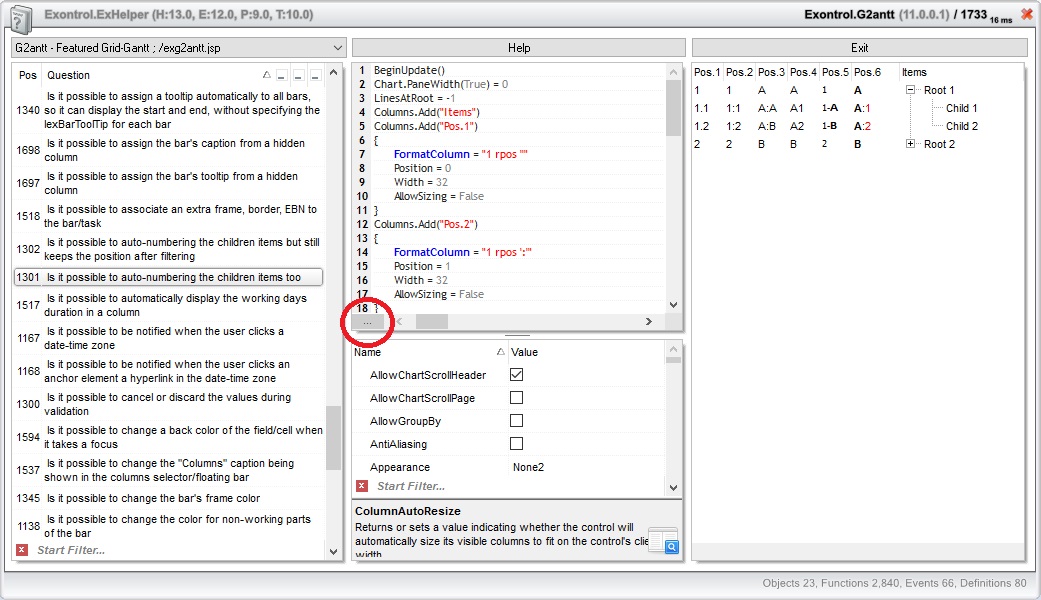Close the ExHelper window with the red X
The height and width of the screenshot is (600, 1041).
click(x=1026, y=15)
